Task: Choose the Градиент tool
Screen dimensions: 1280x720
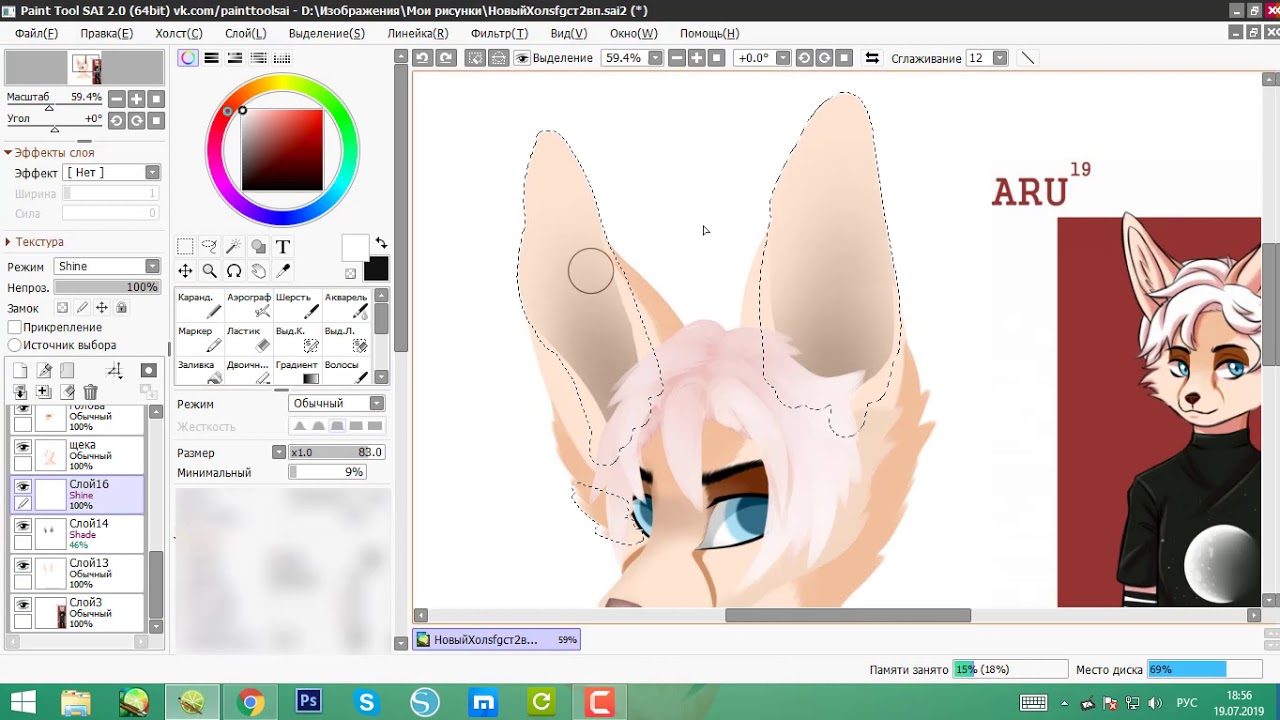Action: [297, 372]
